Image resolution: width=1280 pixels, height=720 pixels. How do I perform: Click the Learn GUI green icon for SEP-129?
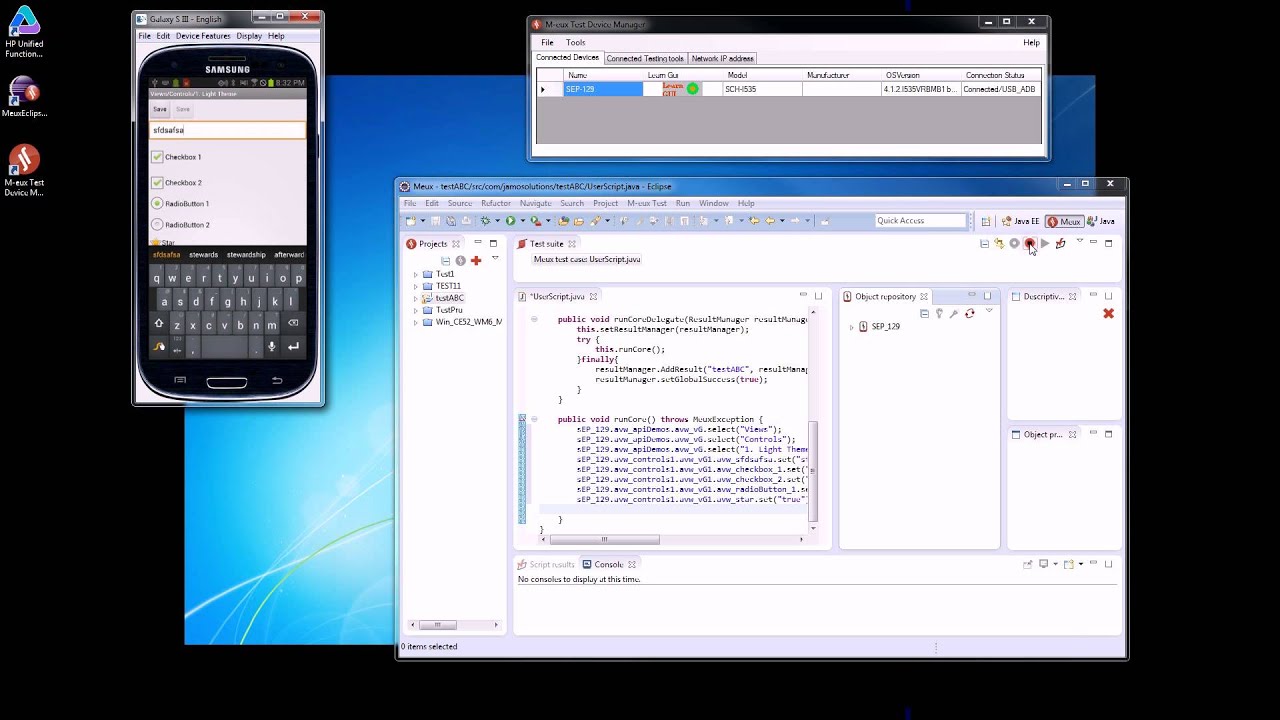pyautogui.click(x=692, y=89)
